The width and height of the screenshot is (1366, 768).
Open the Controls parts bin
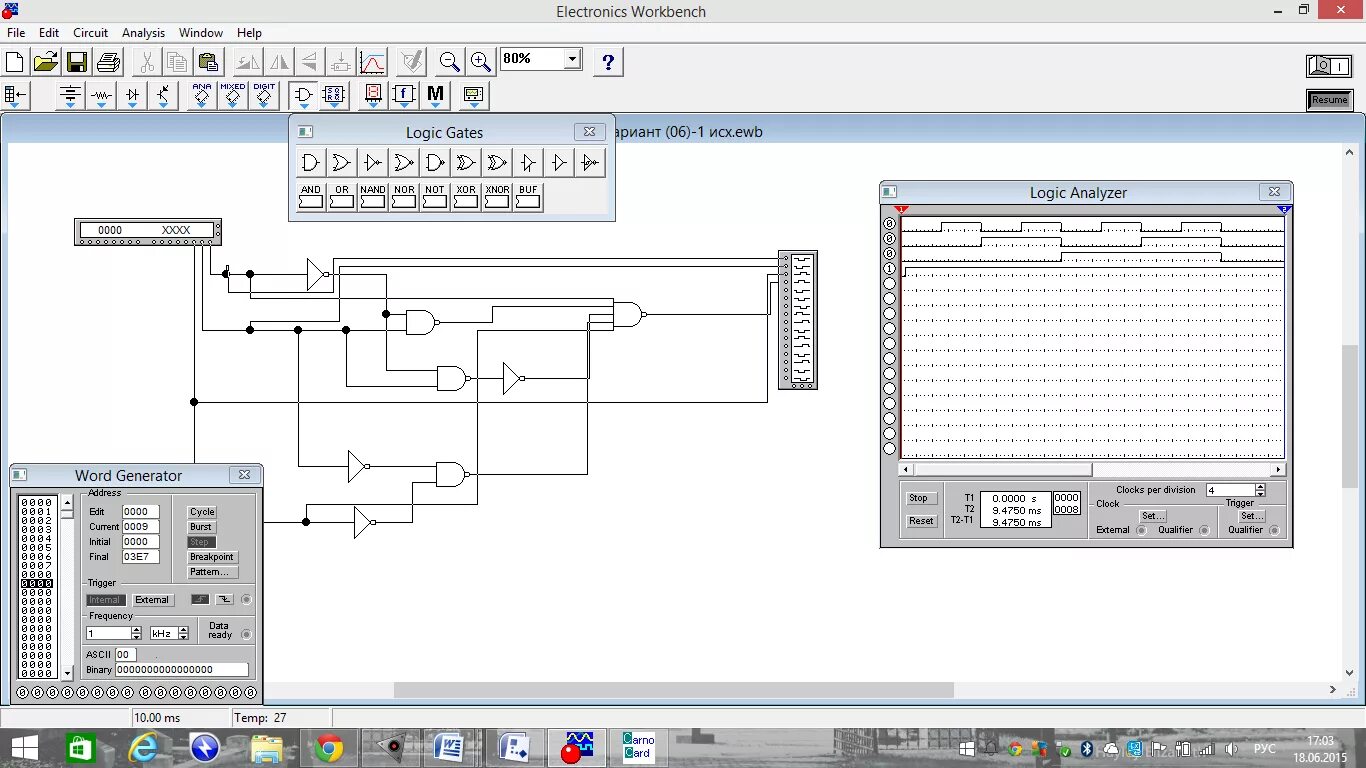coord(404,96)
